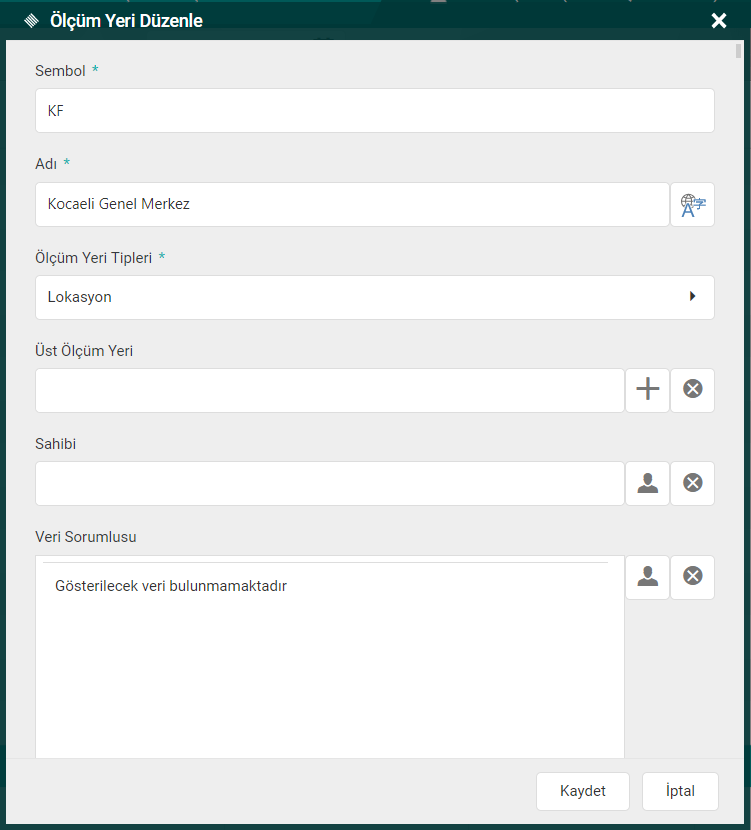Expand the Ölçüm Yeri Tipleri dropdown
The width and height of the screenshot is (751, 830).
tap(375, 297)
